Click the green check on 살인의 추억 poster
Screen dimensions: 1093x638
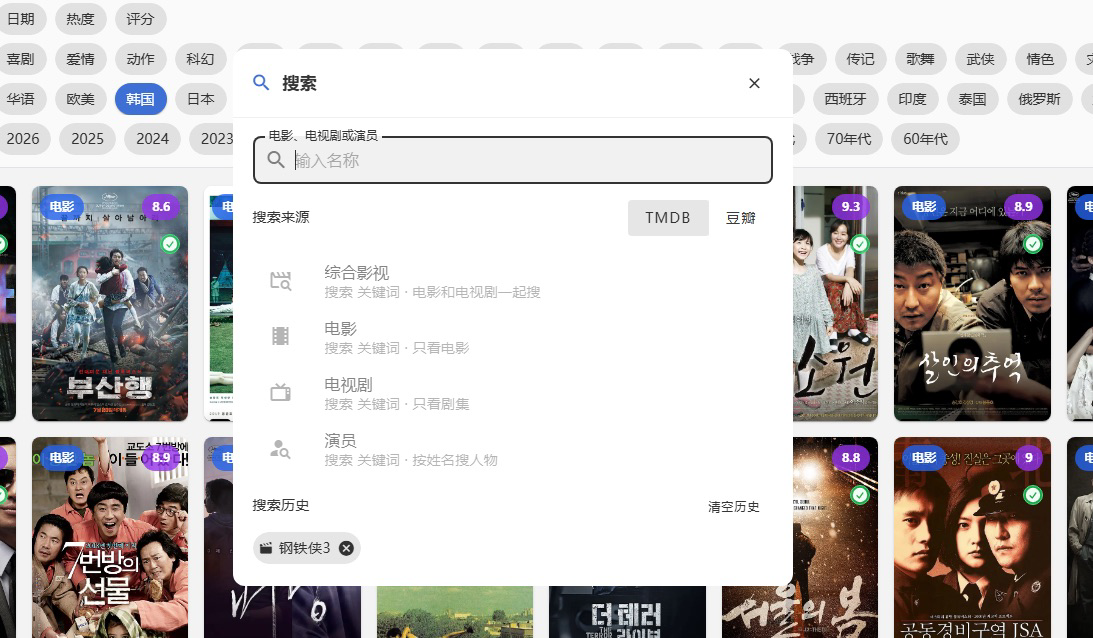(1033, 243)
